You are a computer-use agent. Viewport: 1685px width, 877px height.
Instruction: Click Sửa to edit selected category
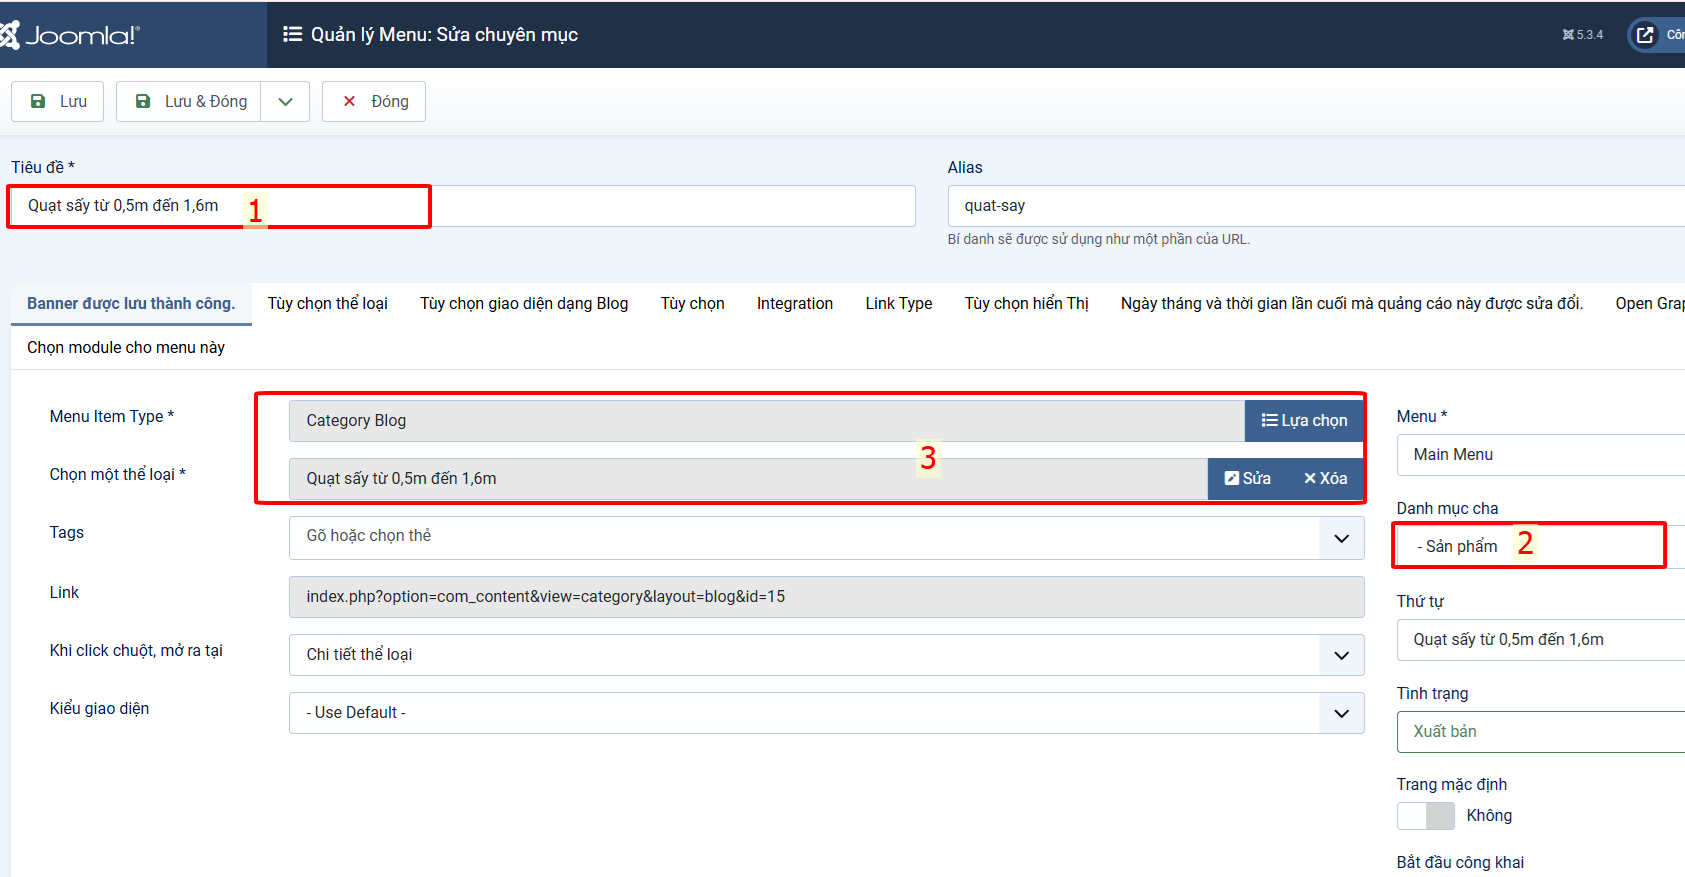[x=1248, y=479]
